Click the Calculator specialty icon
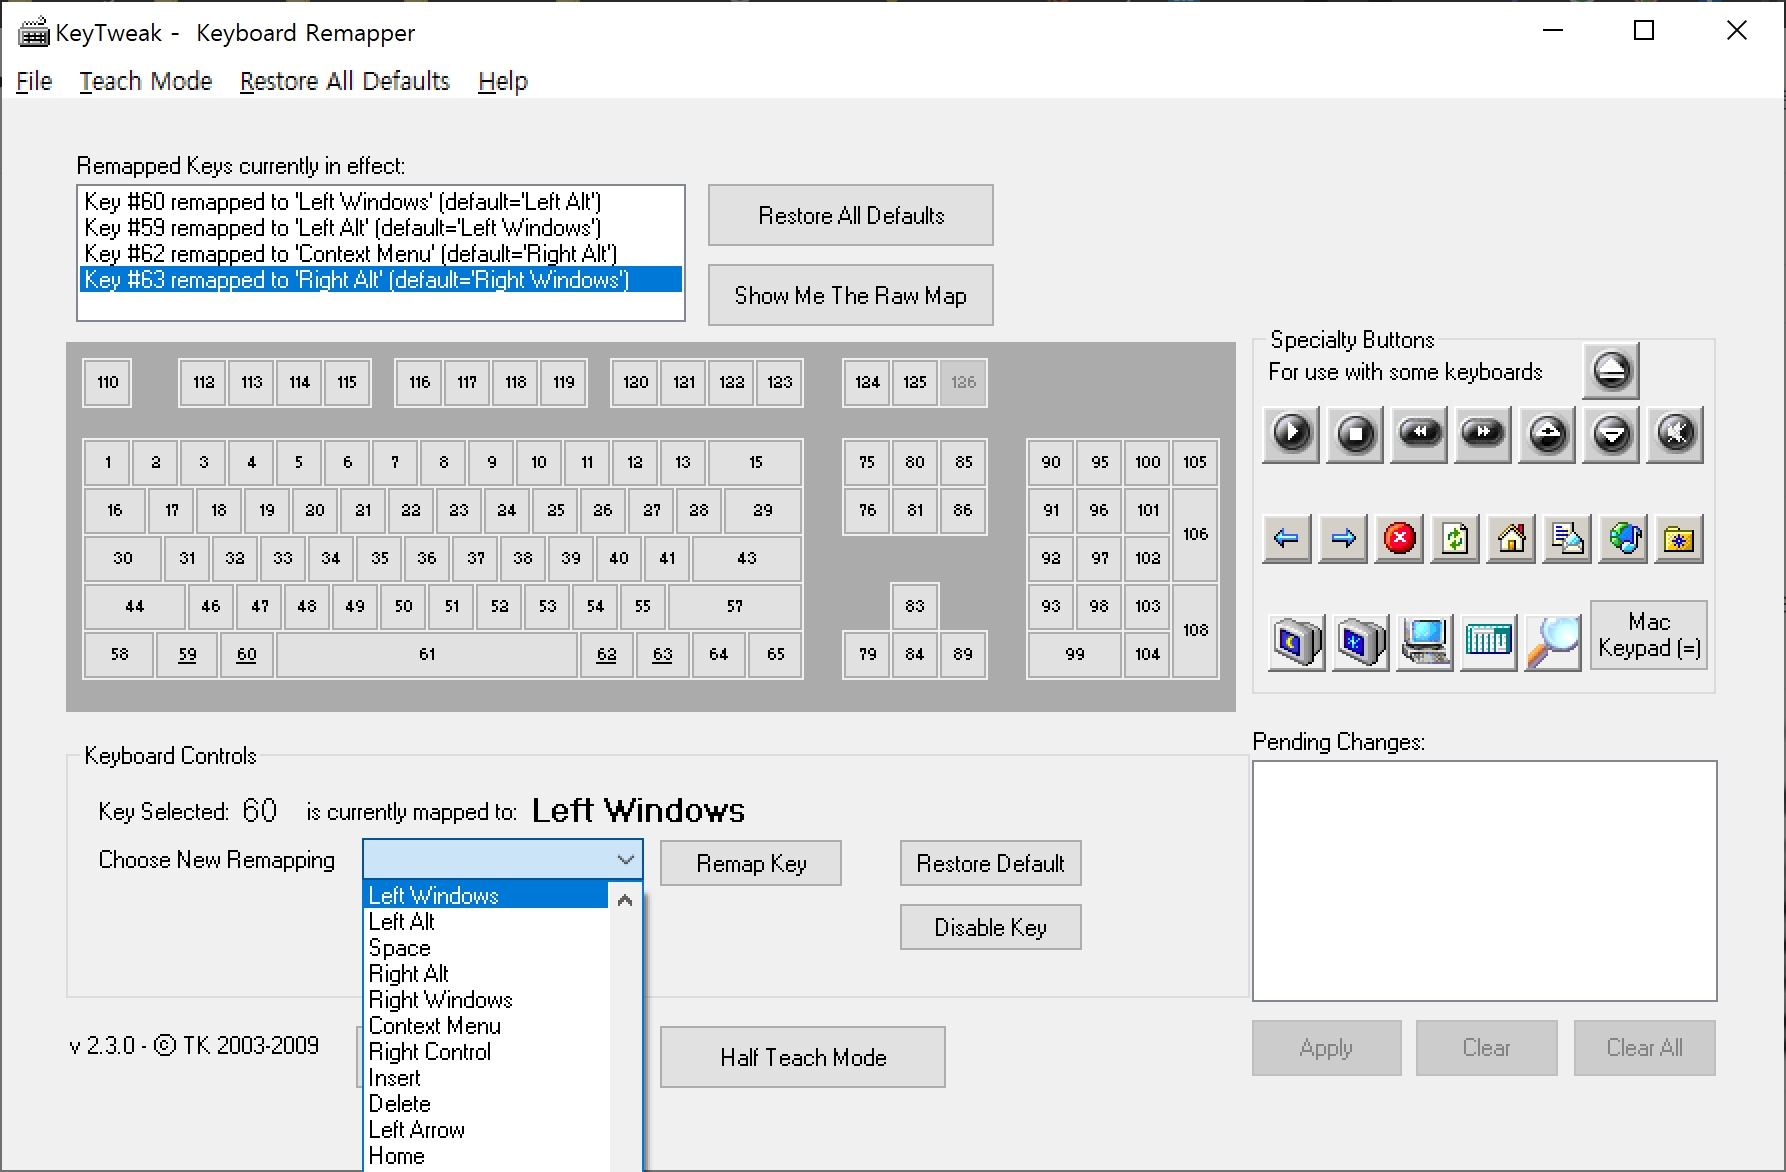1786x1172 pixels. (1488, 641)
